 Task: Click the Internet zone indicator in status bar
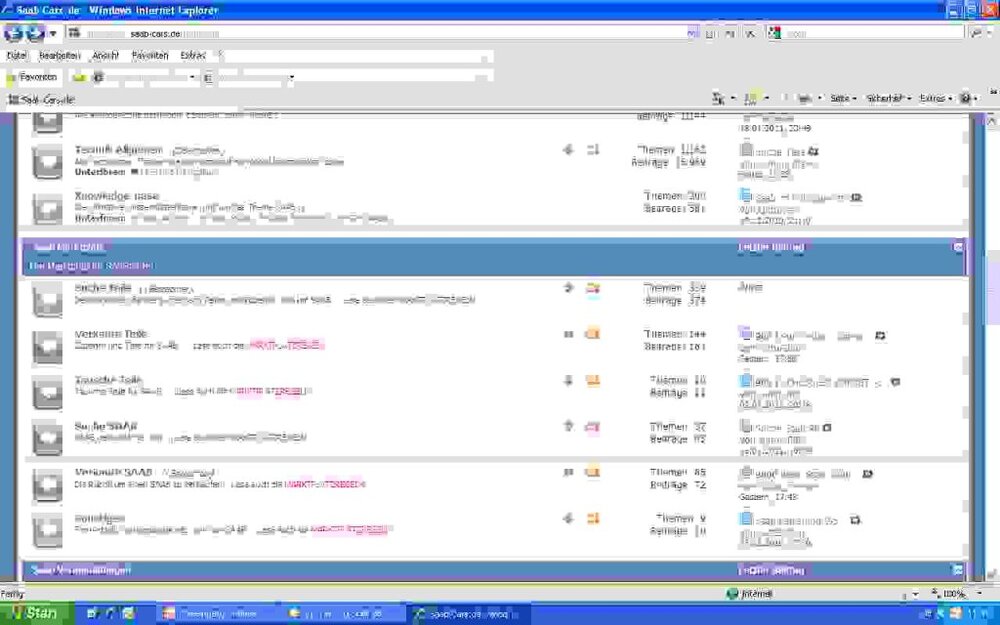(749, 594)
